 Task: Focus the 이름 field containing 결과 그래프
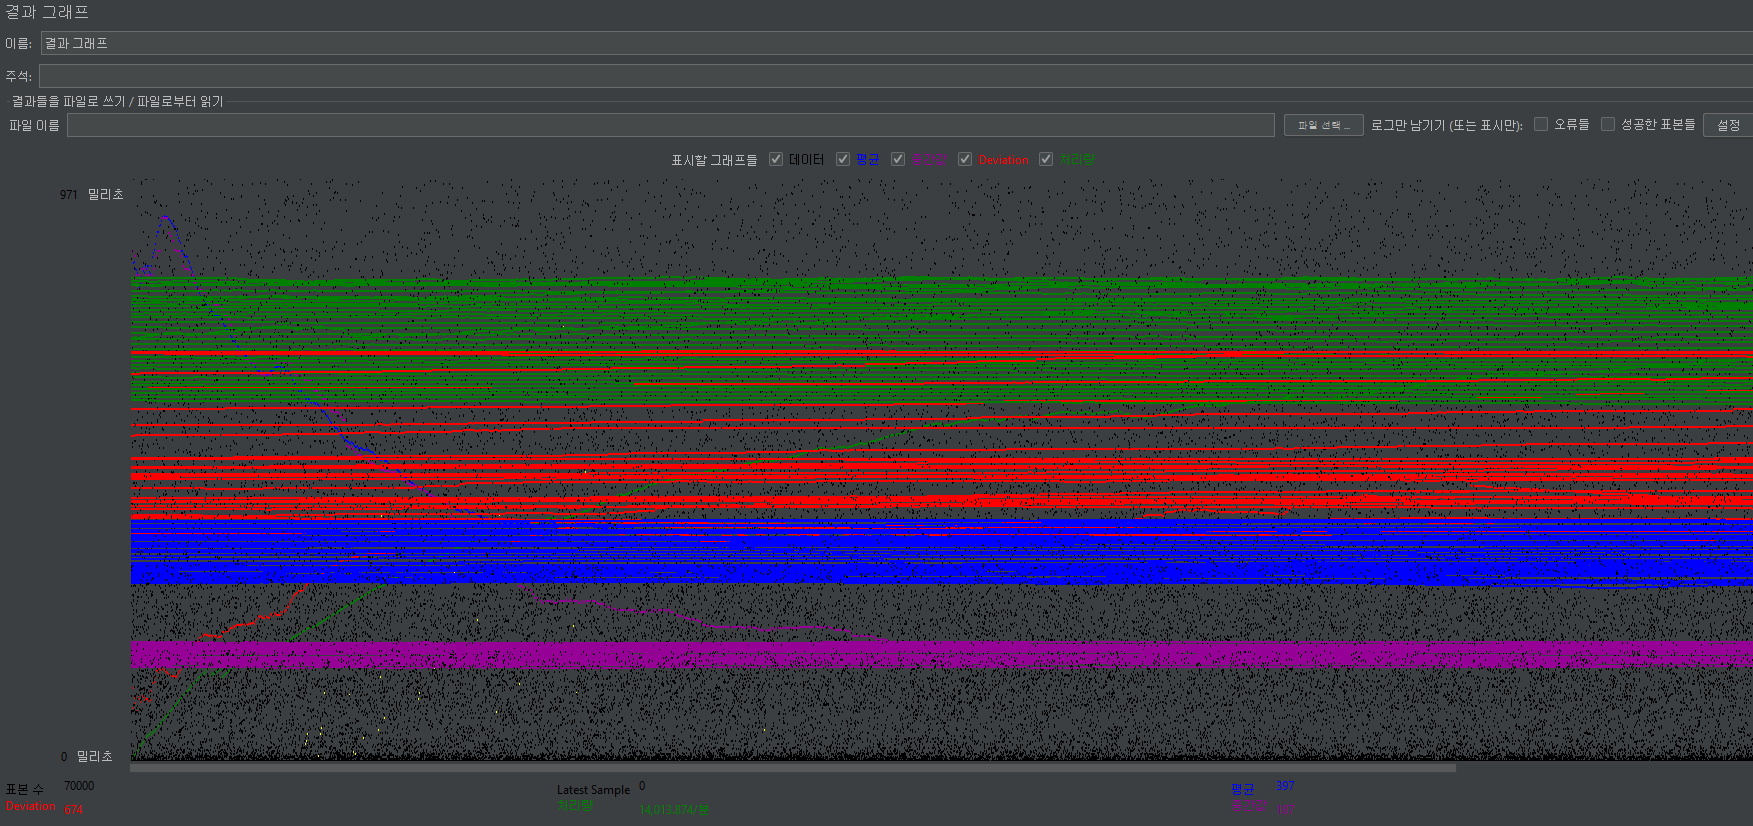(x=896, y=43)
